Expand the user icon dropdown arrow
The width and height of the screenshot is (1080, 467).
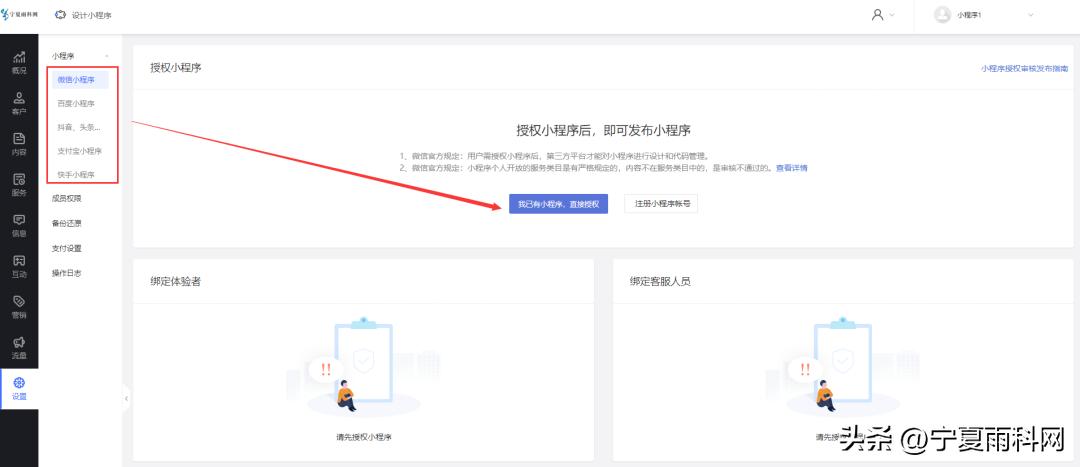[892, 14]
